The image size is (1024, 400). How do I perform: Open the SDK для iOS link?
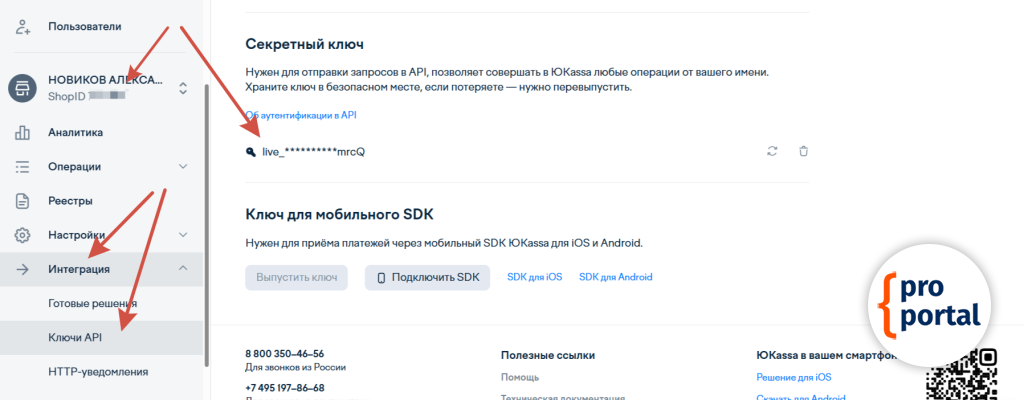534,277
